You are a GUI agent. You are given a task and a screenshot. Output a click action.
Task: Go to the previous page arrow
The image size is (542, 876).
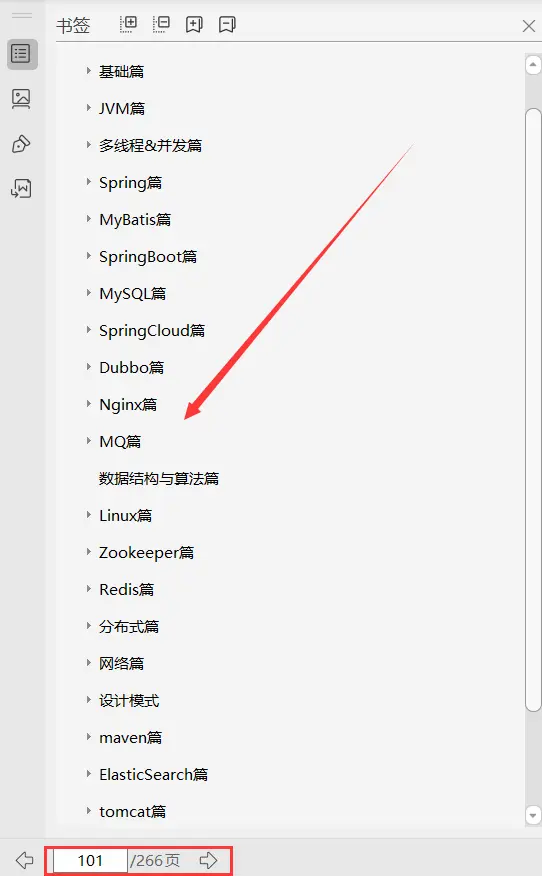pyautogui.click(x=25, y=859)
